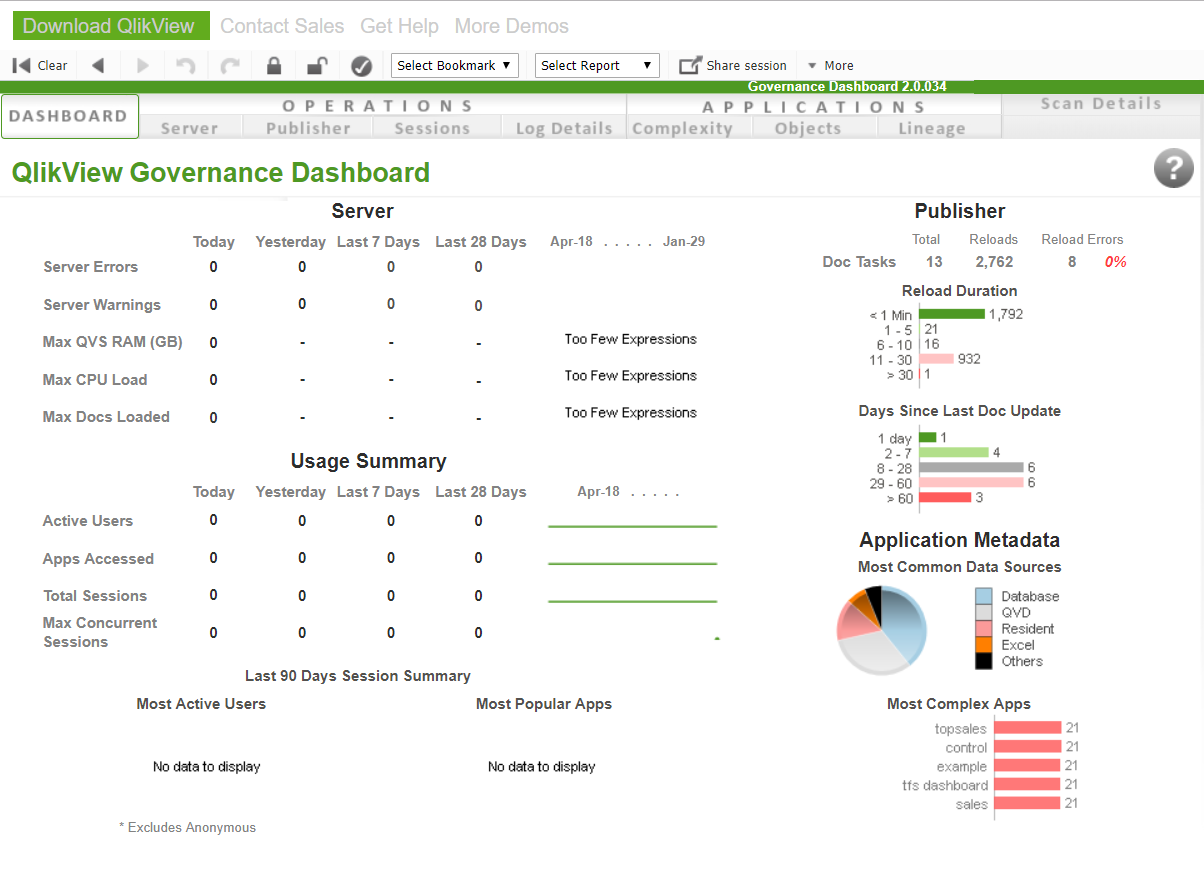Viewport: 1204px width, 895px height.
Task: Follow the Contact Sales link
Action: (x=282, y=26)
